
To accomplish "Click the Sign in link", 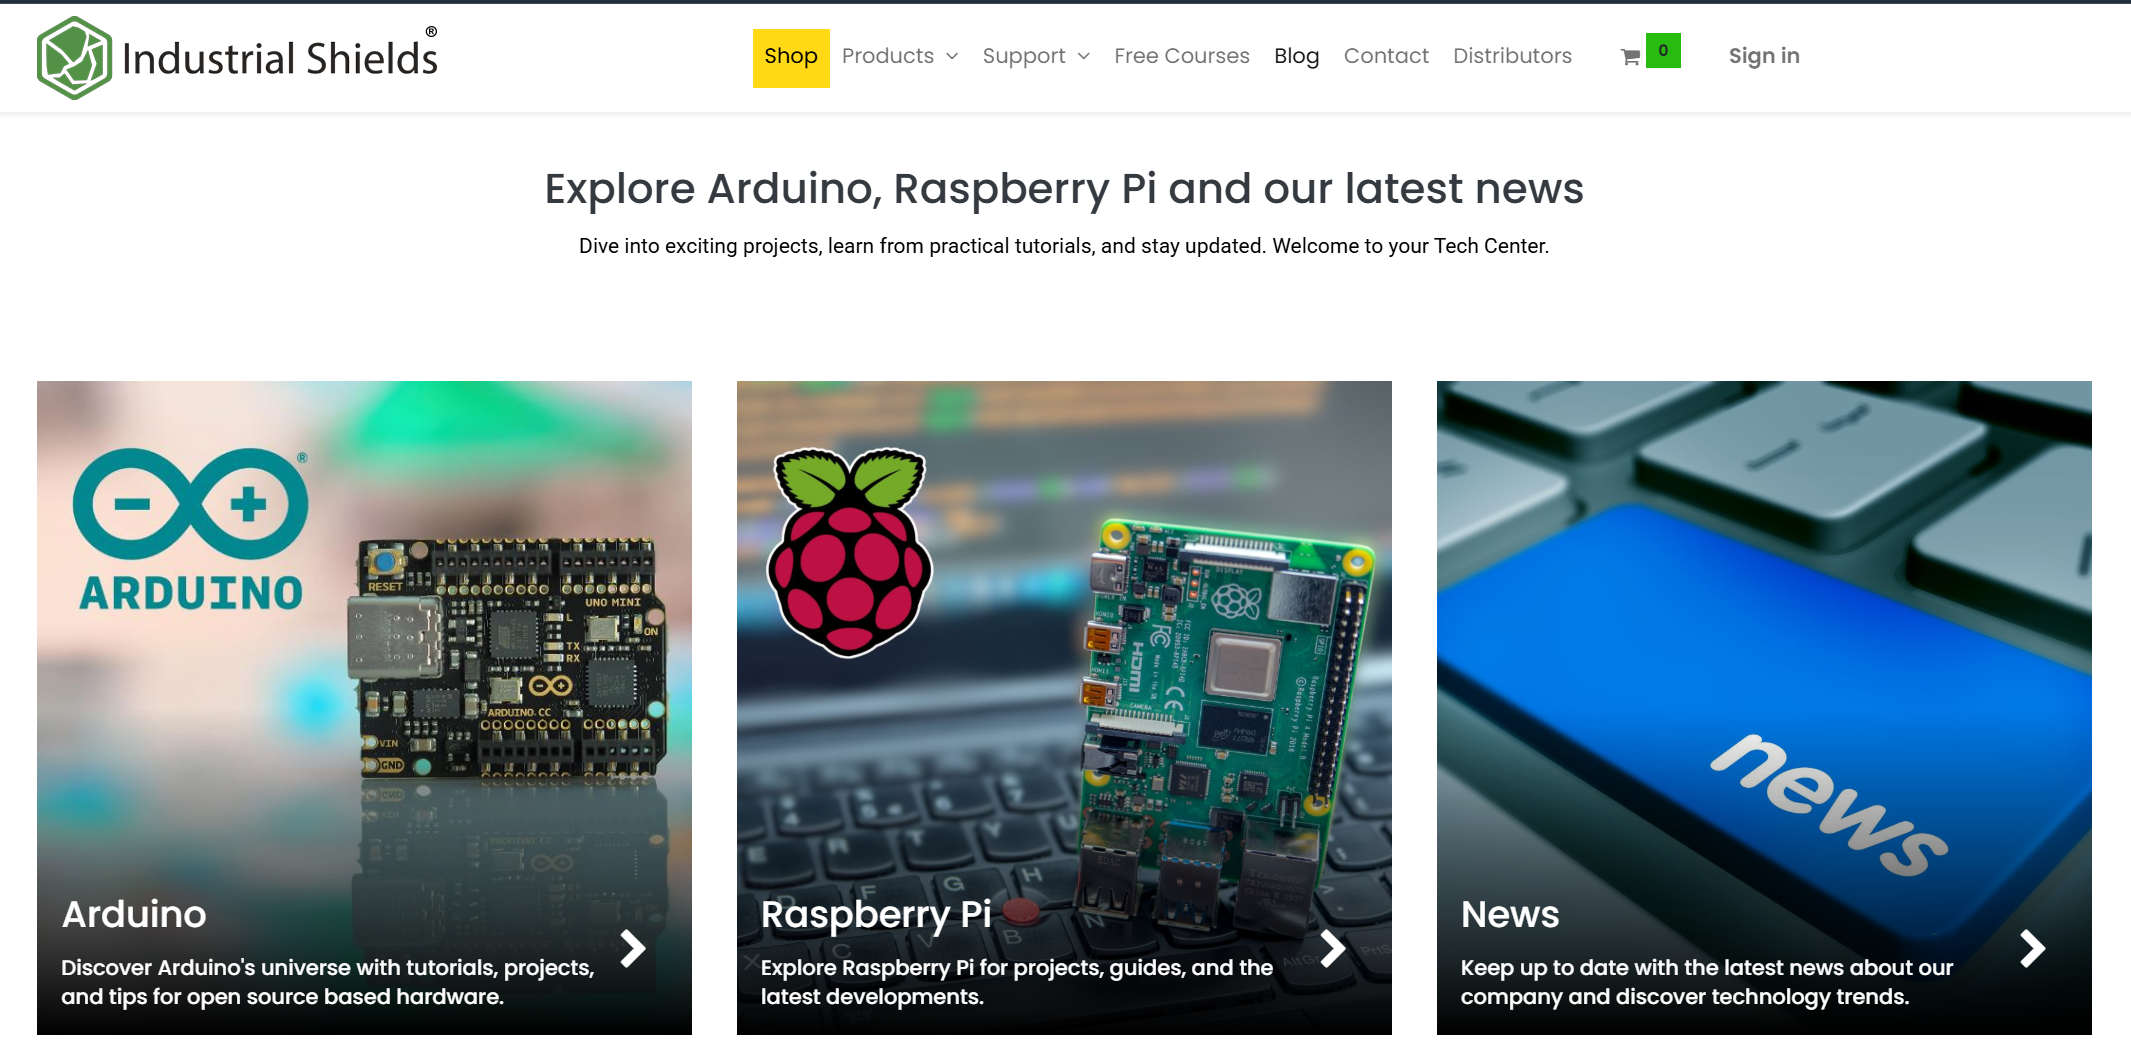I will [x=1764, y=56].
